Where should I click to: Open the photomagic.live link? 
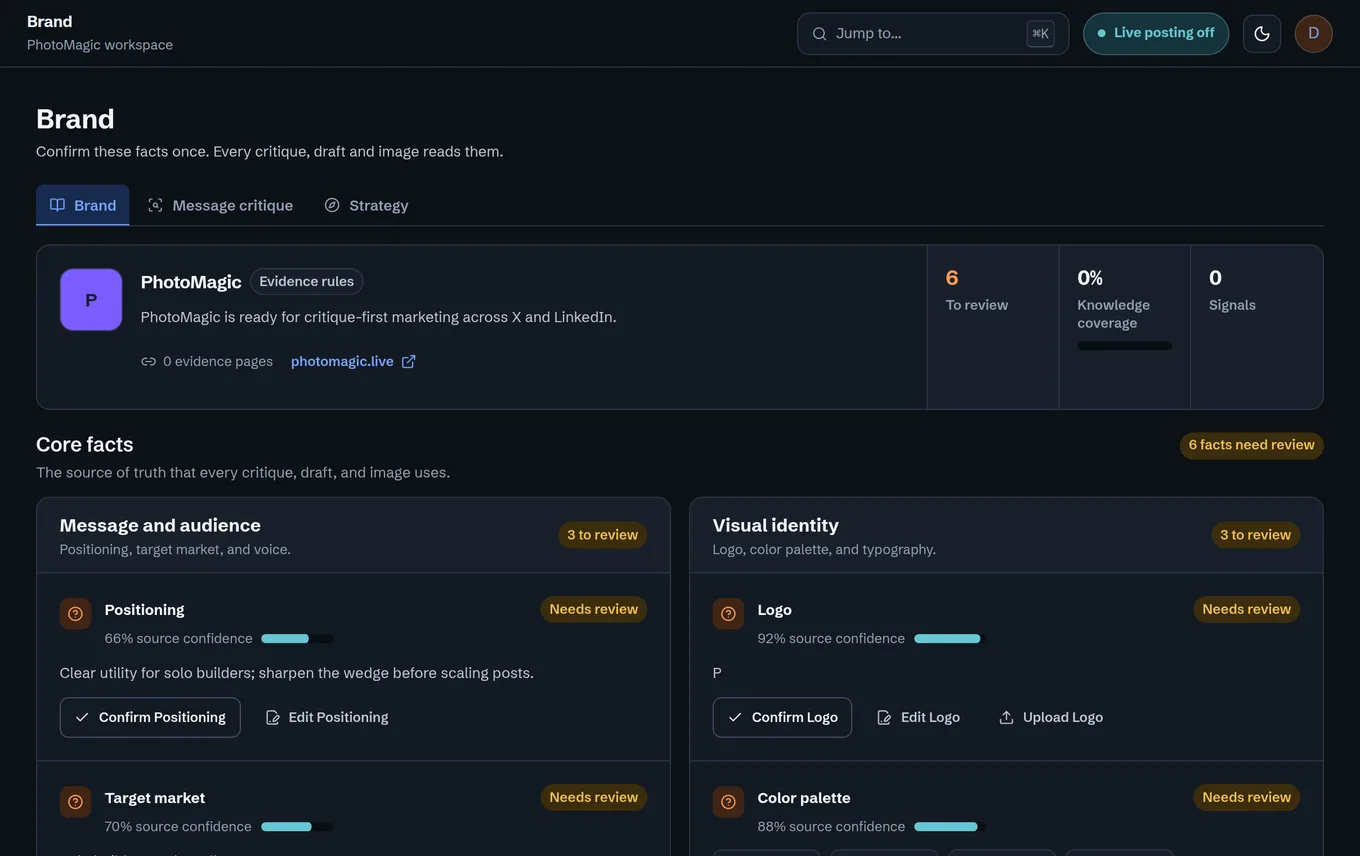[353, 362]
